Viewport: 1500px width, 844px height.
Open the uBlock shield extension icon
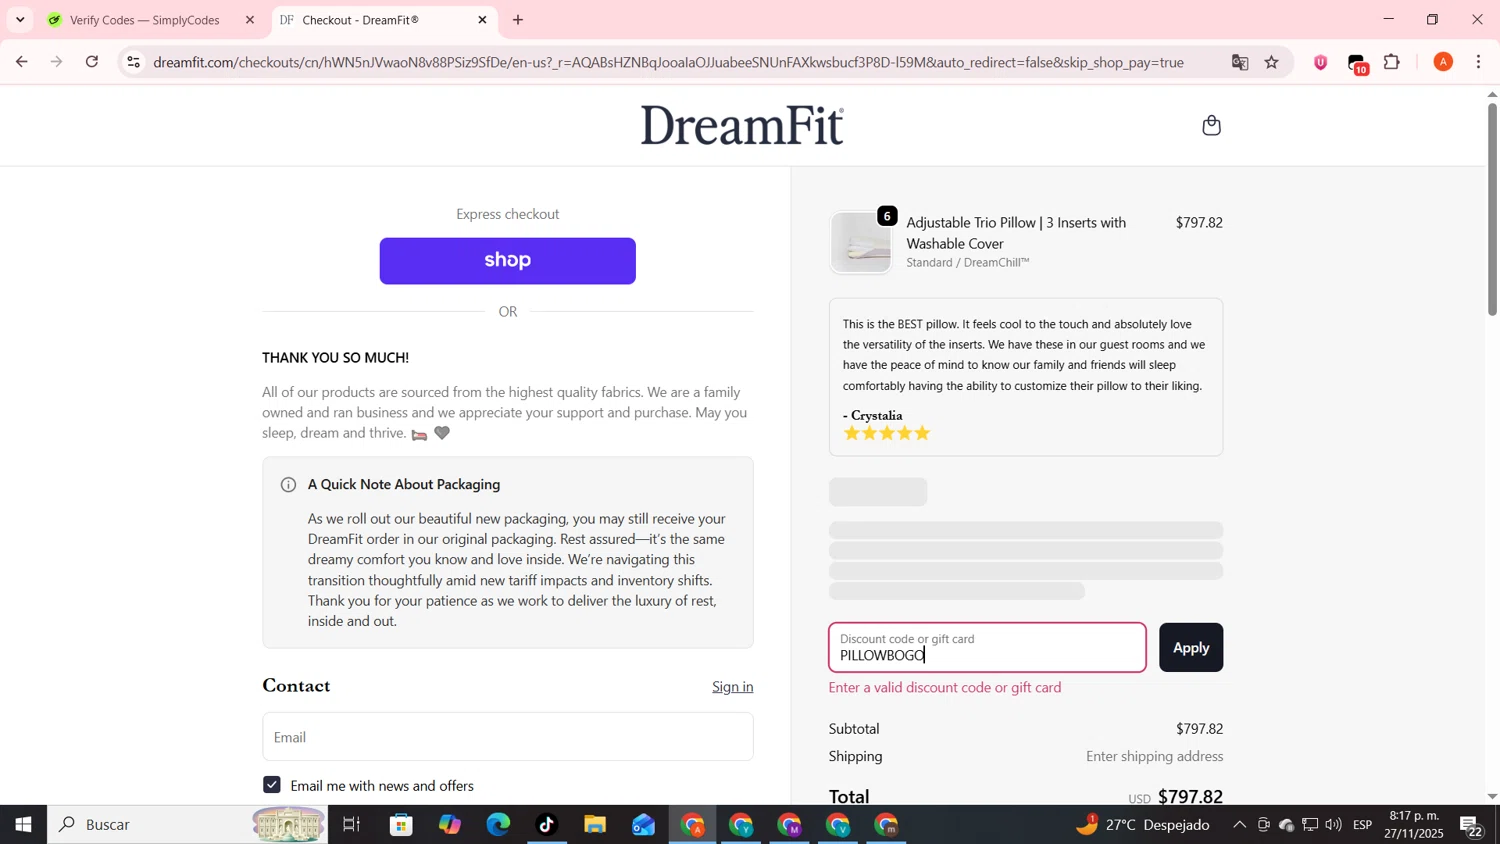pyautogui.click(x=1321, y=62)
